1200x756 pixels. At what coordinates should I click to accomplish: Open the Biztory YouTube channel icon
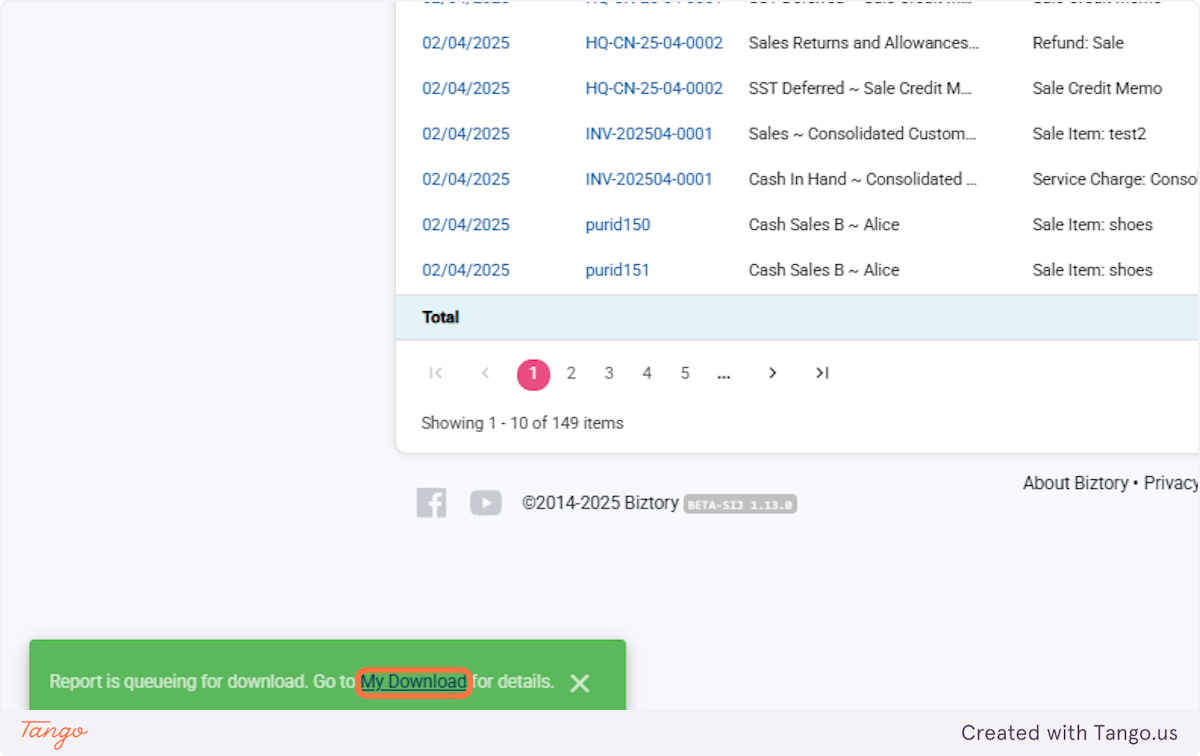click(486, 503)
